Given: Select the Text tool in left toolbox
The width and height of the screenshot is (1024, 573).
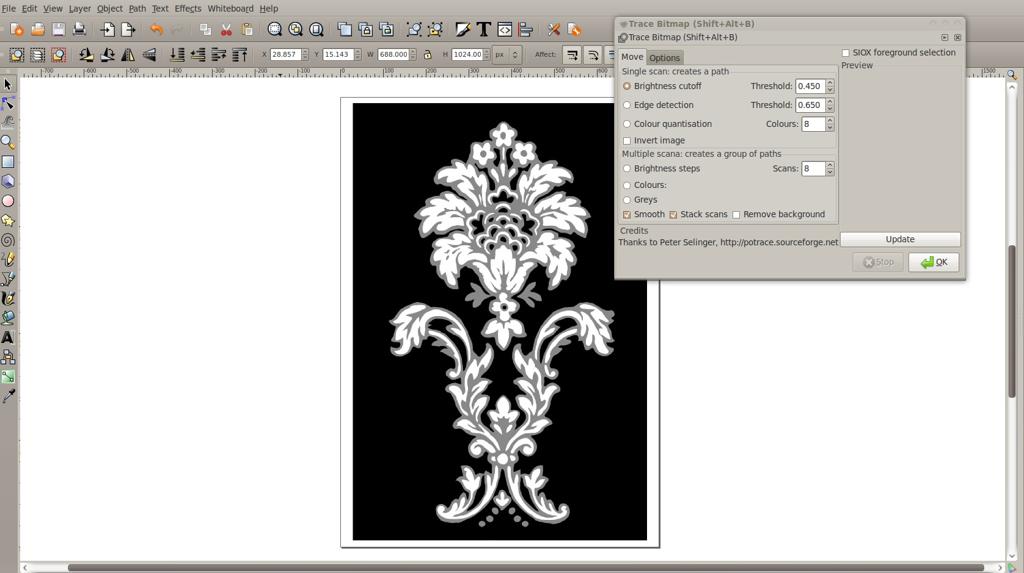Looking at the screenshot, I should (x=8, y=338).
